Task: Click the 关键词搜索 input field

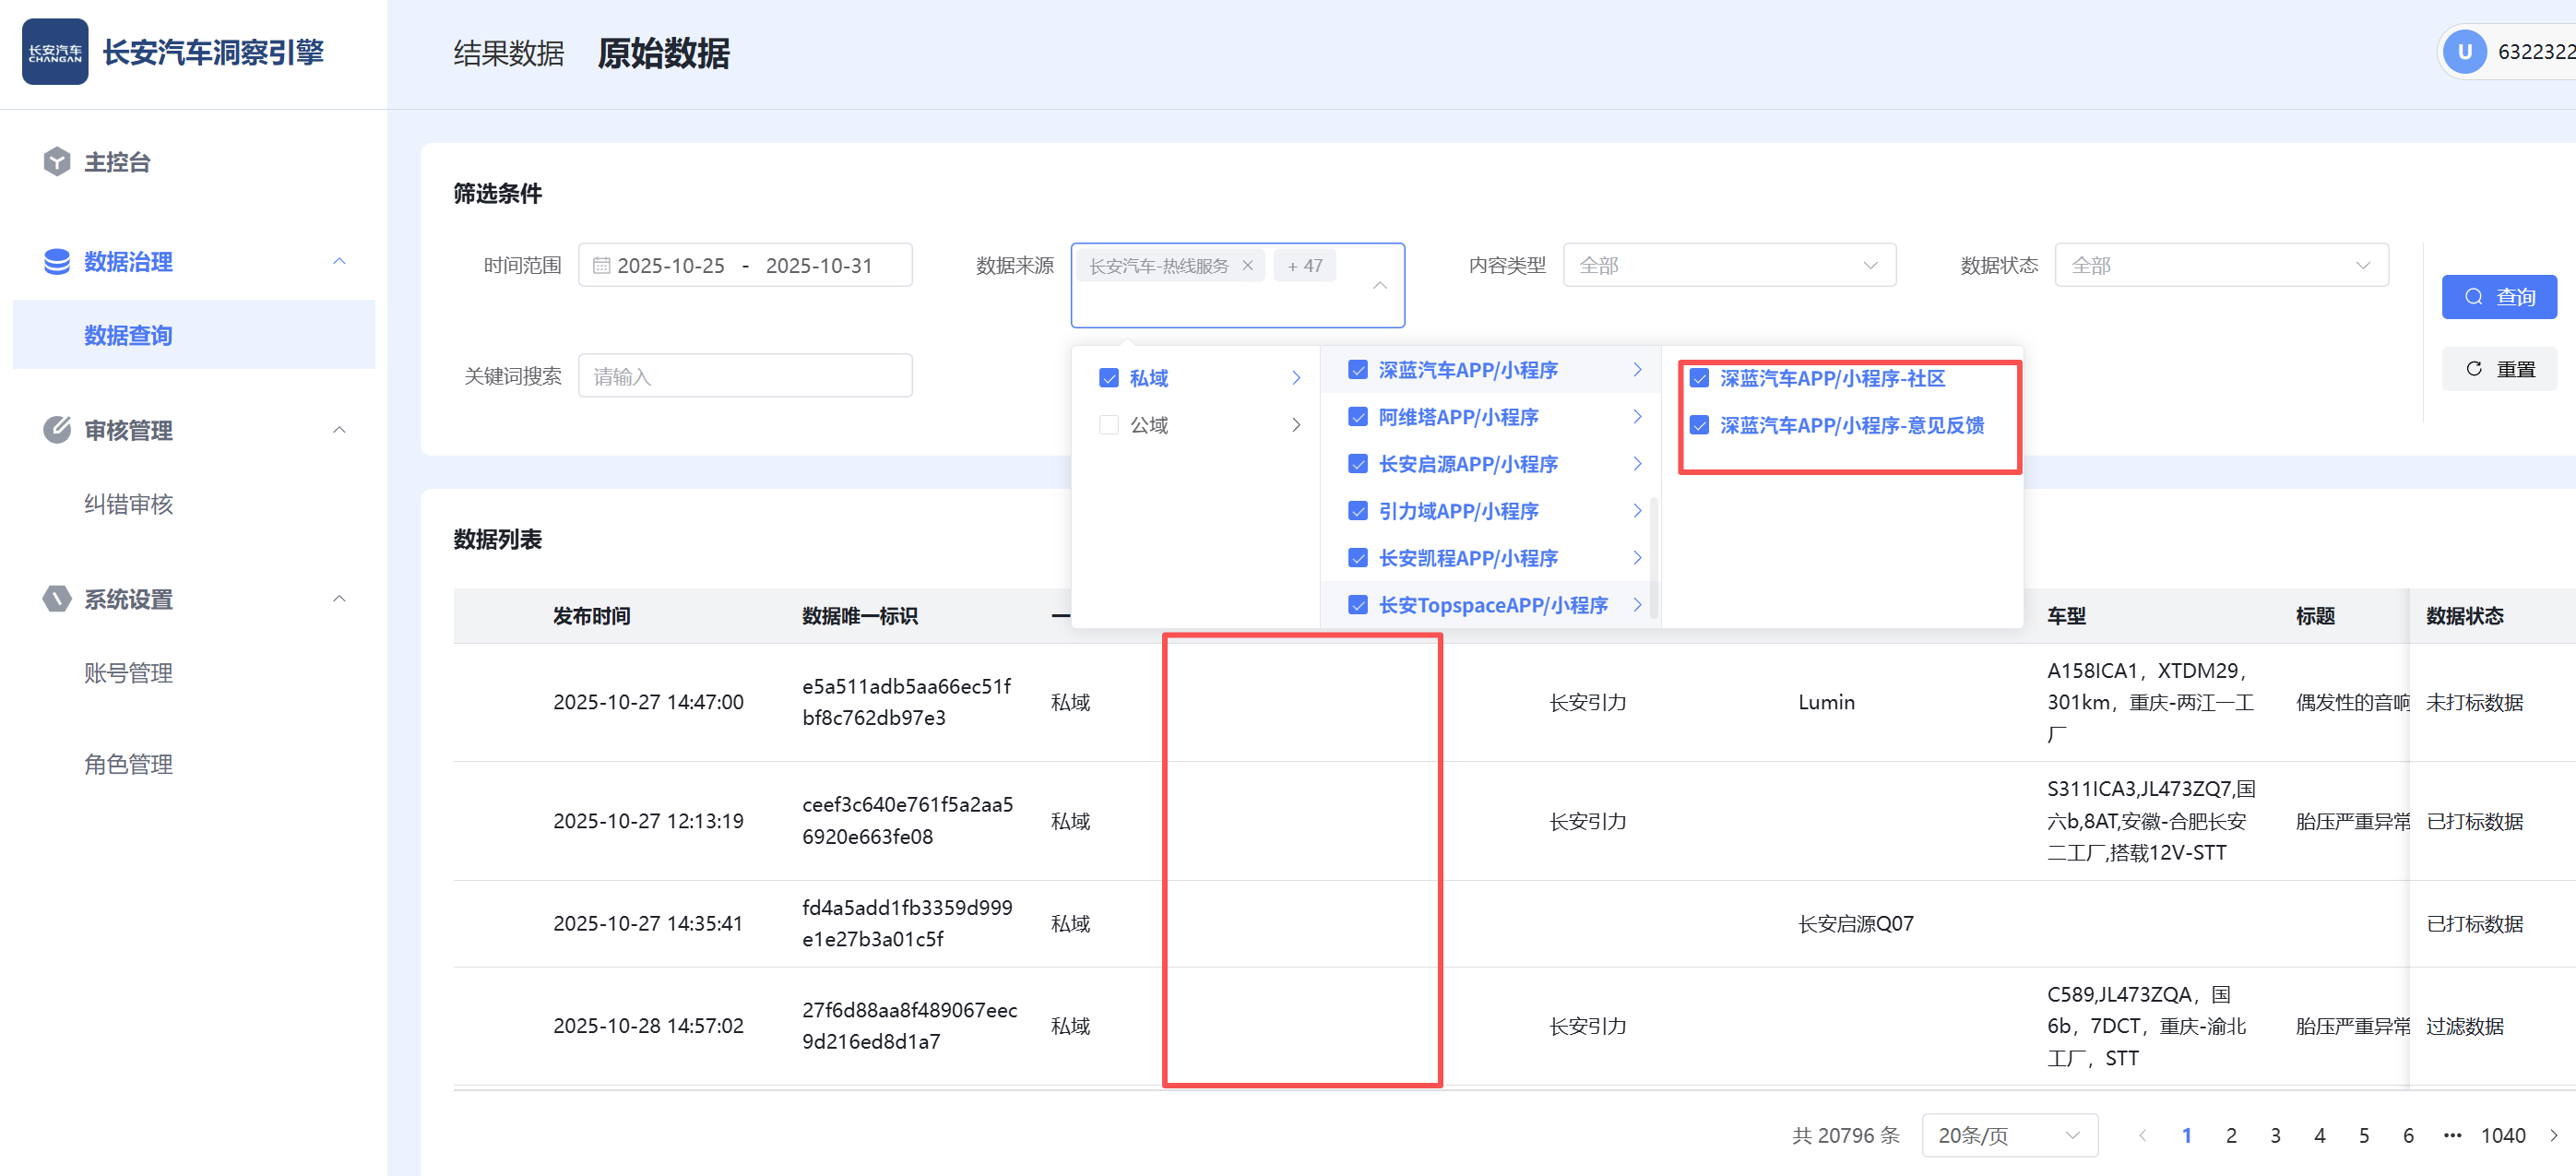Action: pos(745,376)
